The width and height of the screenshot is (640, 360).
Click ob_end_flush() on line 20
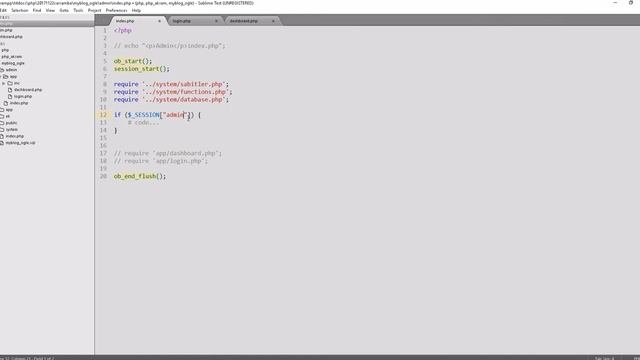(x=140, y=176)
